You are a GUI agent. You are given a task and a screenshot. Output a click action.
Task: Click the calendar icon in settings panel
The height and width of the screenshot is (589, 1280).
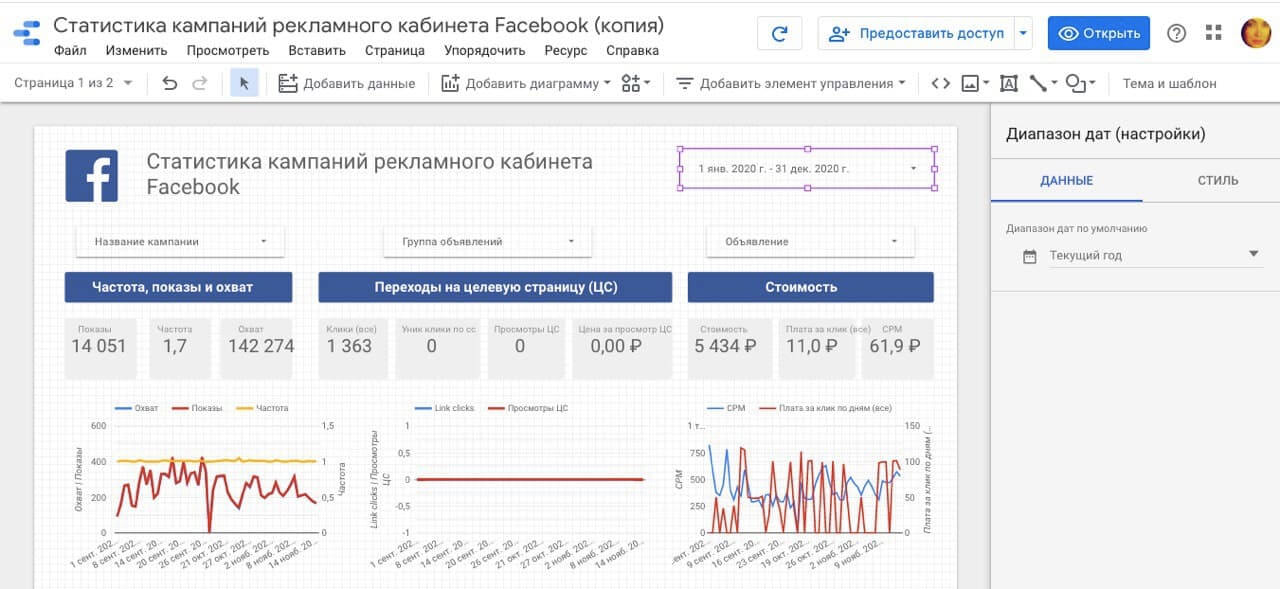click(1030, 256)
